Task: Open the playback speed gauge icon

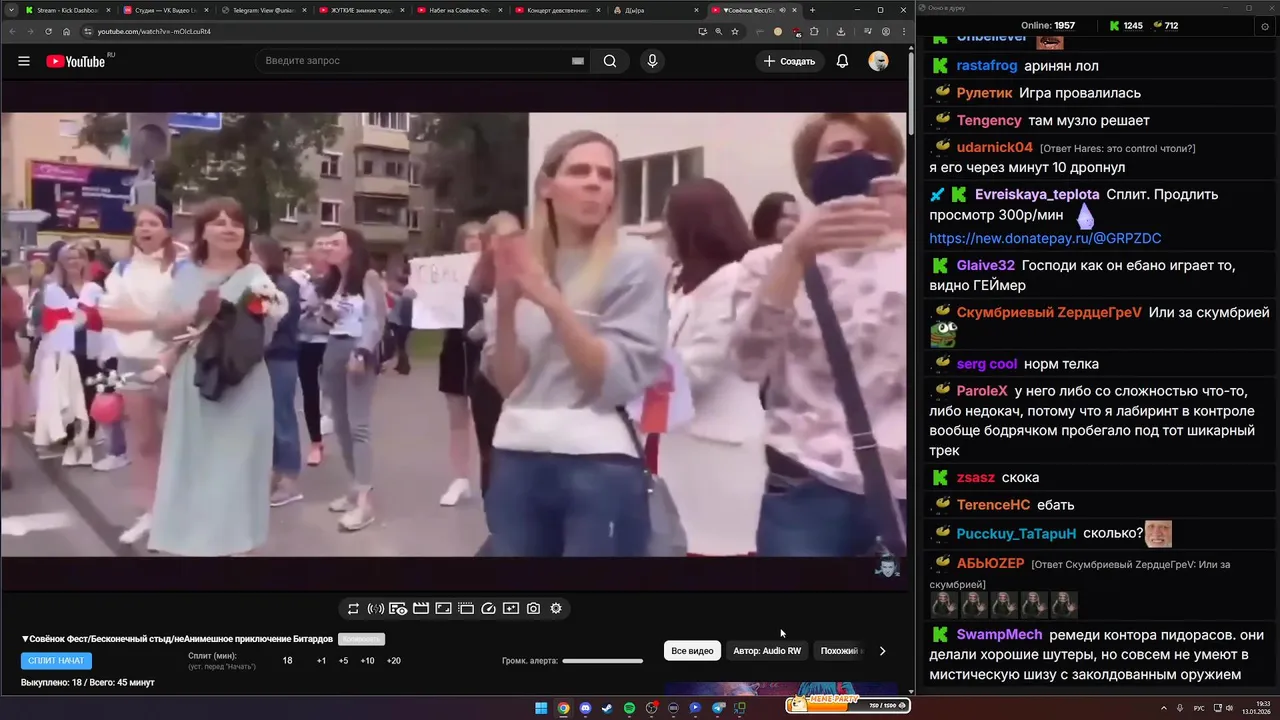Action: pyautogui.click(x=488, y=608)
